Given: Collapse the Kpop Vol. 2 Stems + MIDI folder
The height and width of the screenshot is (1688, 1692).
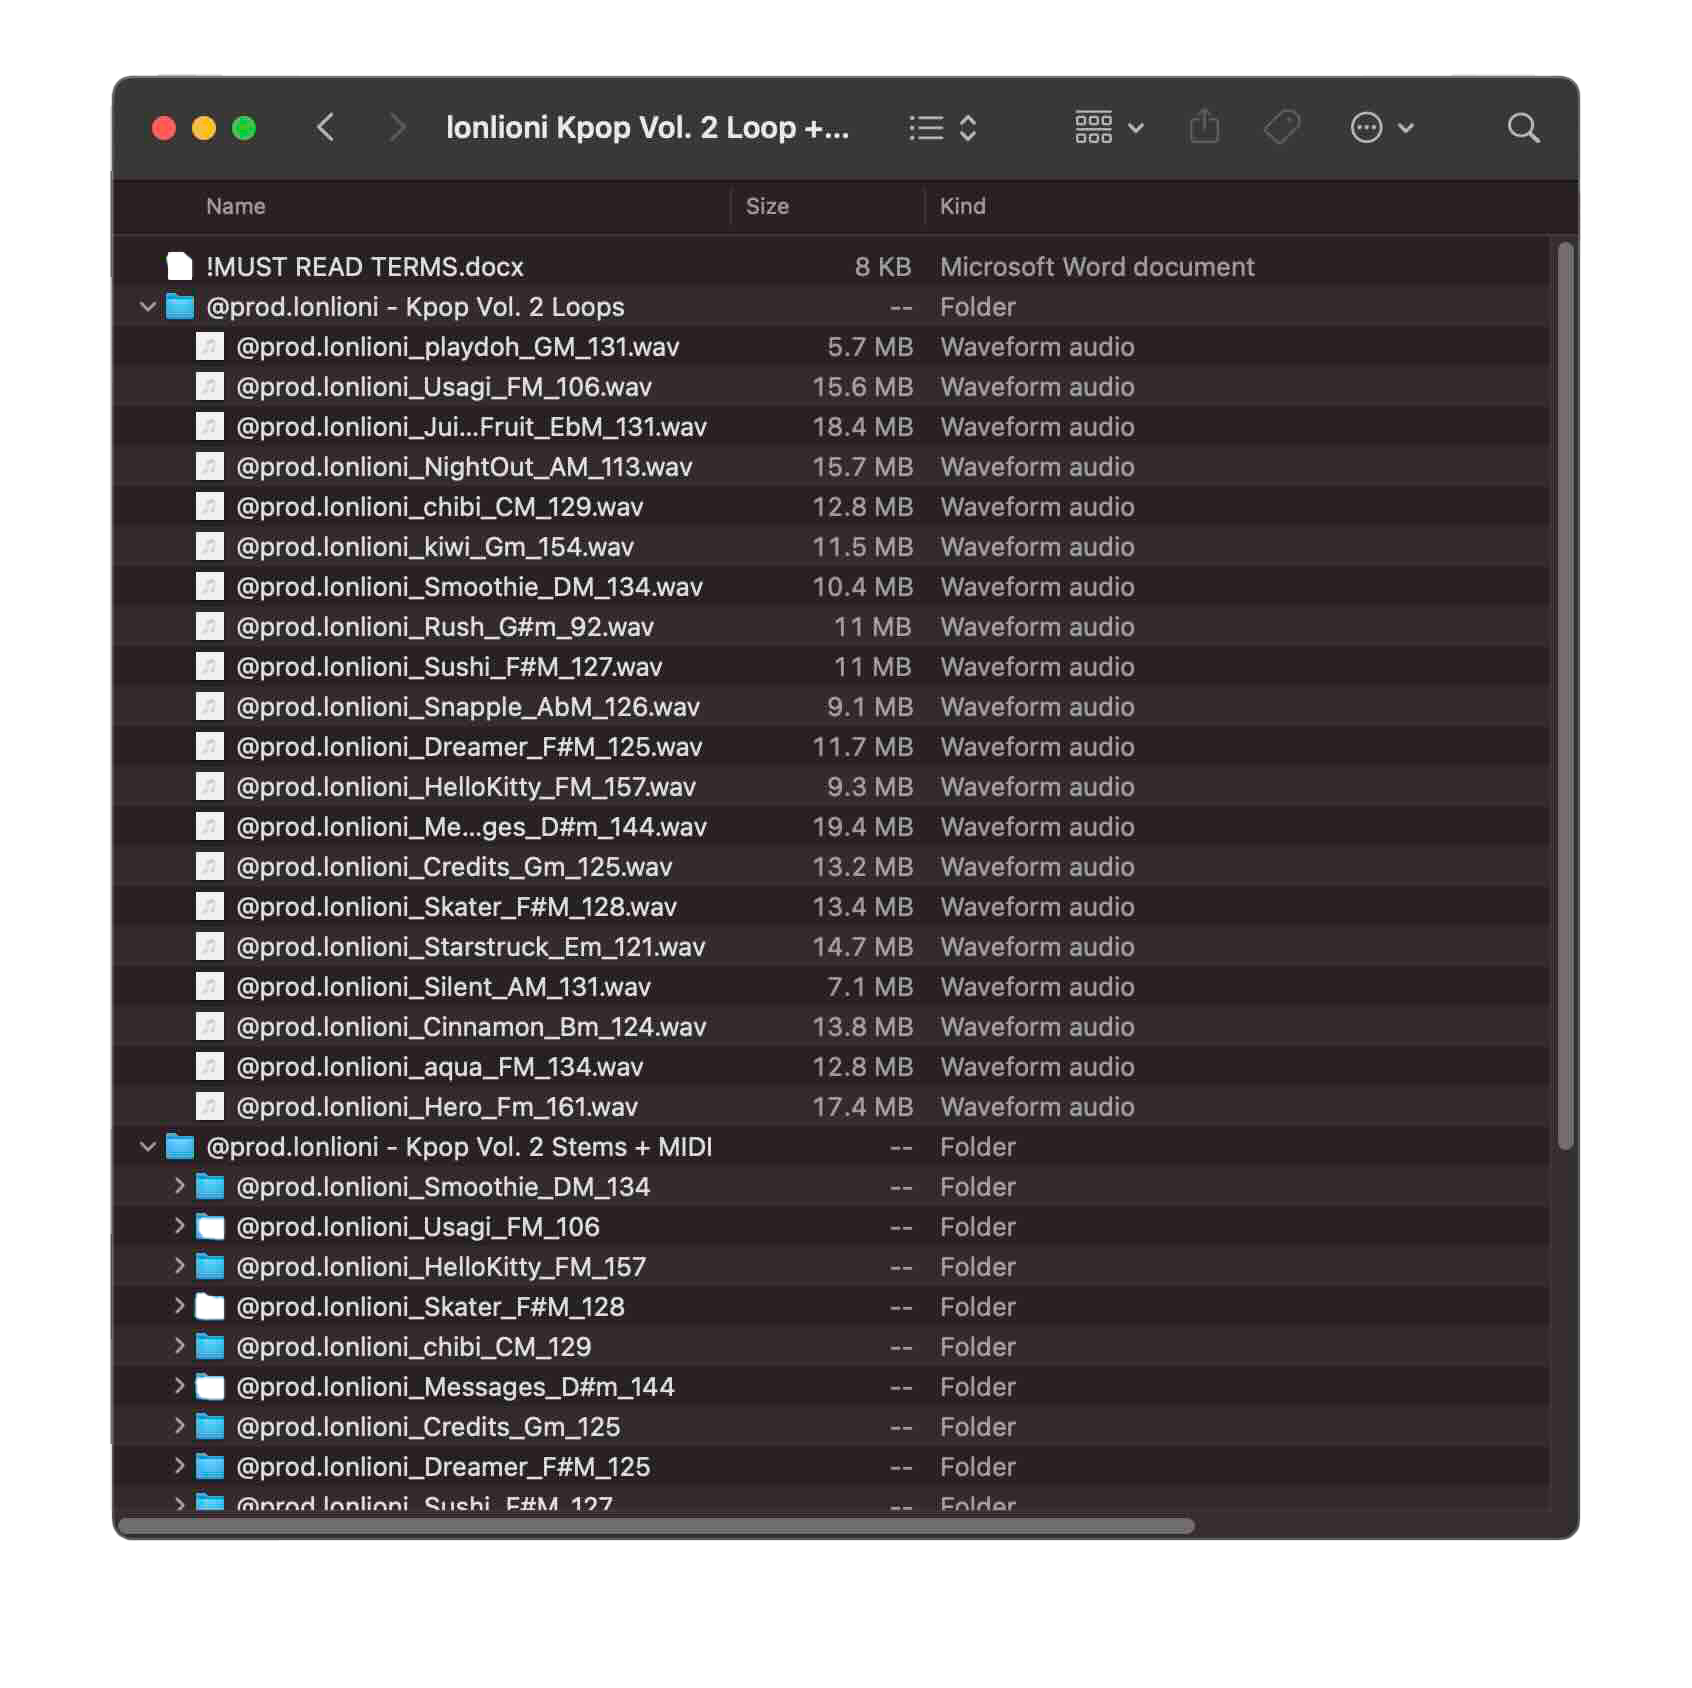Looking at the screenshot, I should tap(148, 1147).
